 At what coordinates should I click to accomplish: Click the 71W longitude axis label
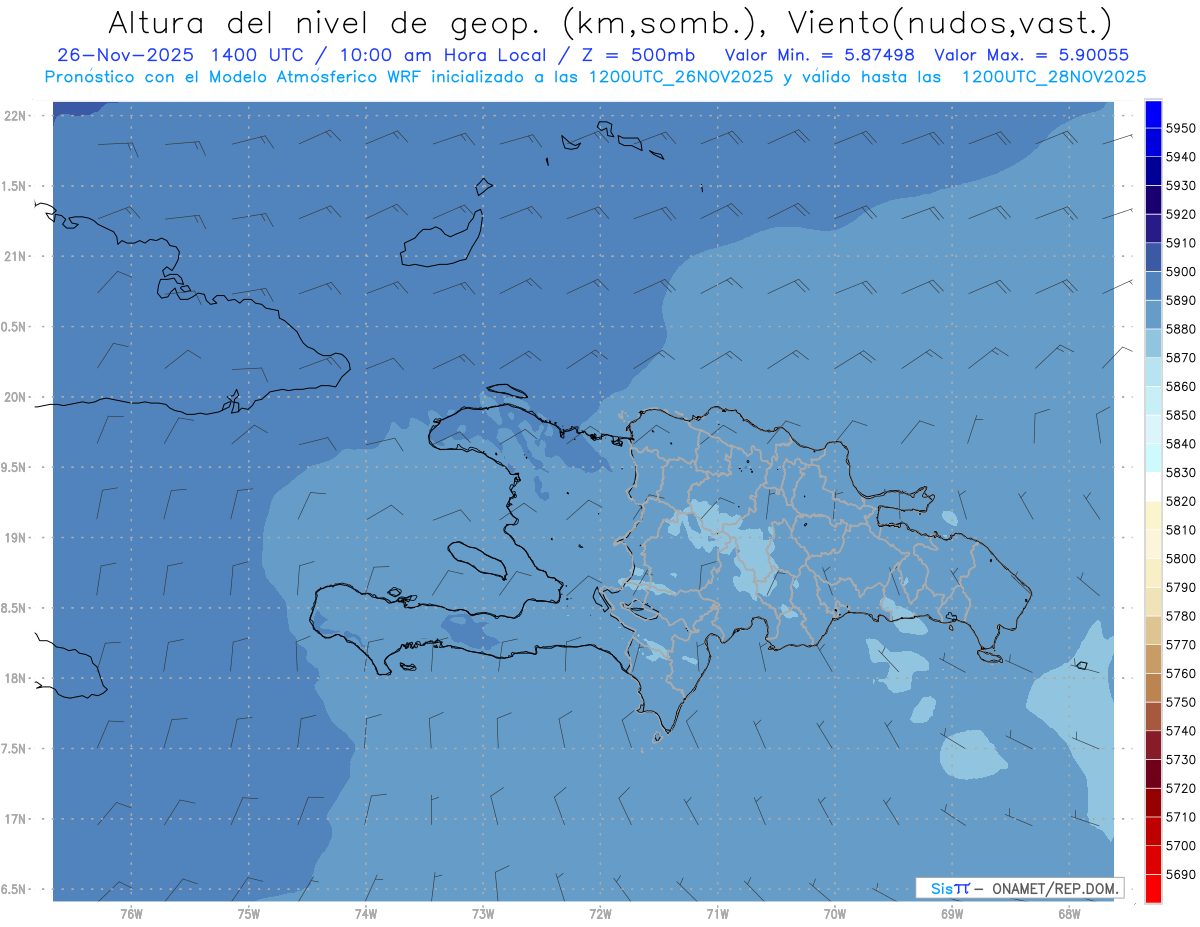[x=717, y=914]
